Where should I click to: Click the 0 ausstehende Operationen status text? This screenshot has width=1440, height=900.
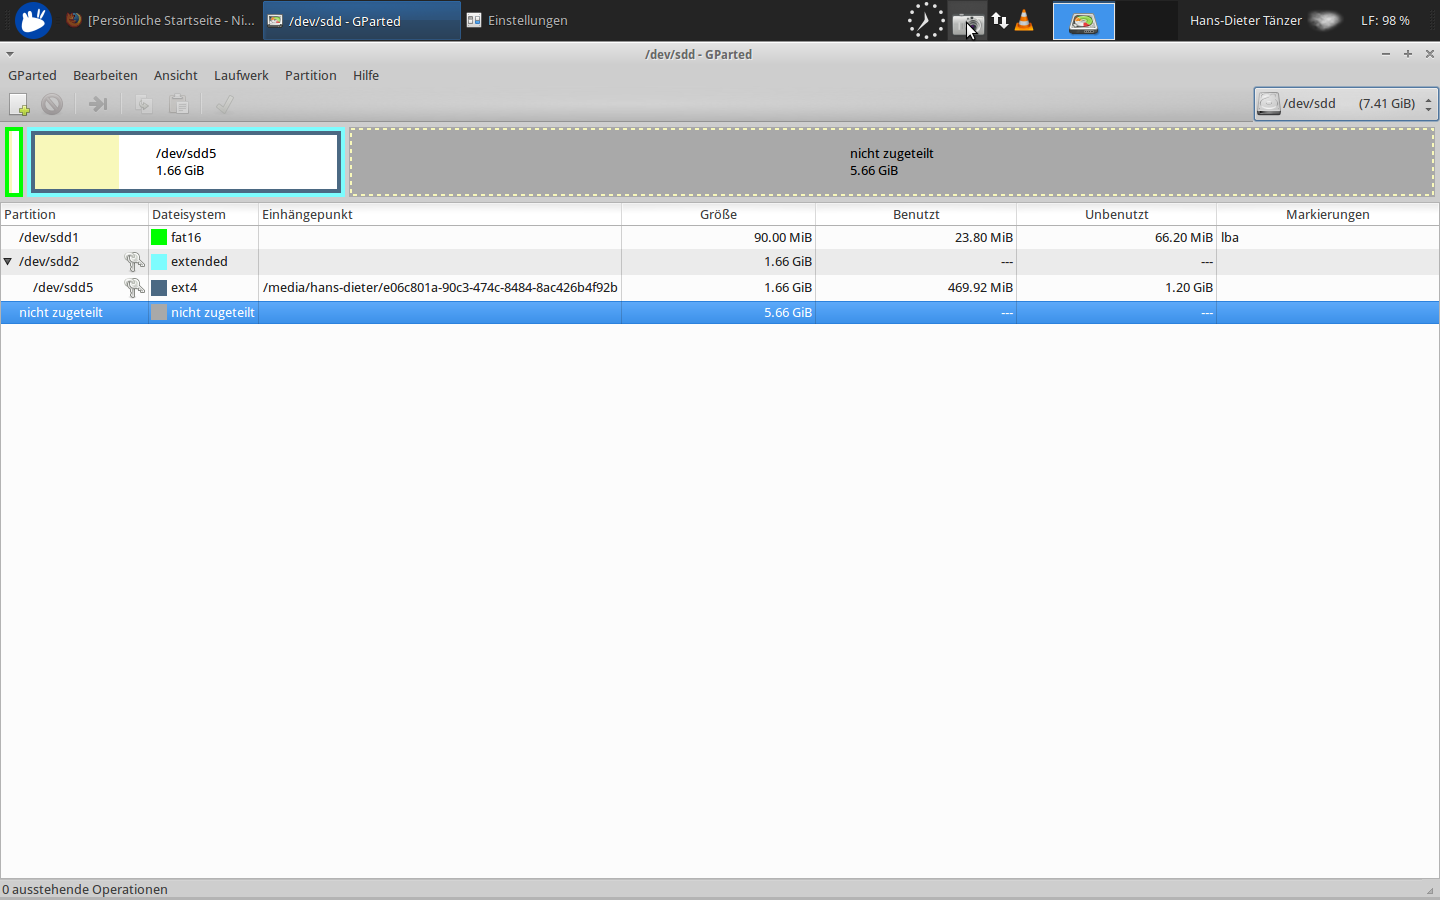(x=85, y=889)
